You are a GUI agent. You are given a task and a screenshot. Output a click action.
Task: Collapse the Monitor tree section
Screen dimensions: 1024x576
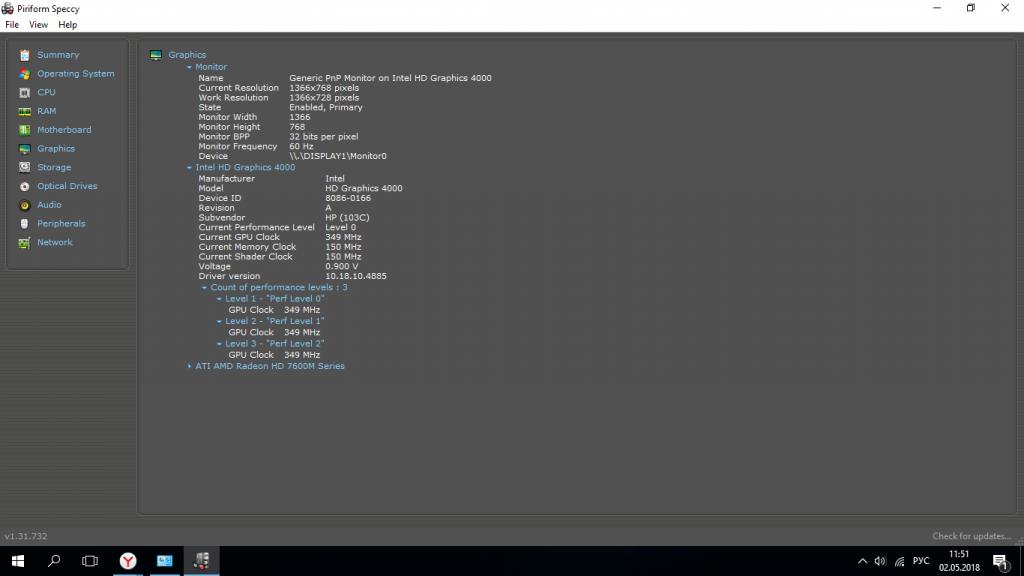click(x=189, y=67)
